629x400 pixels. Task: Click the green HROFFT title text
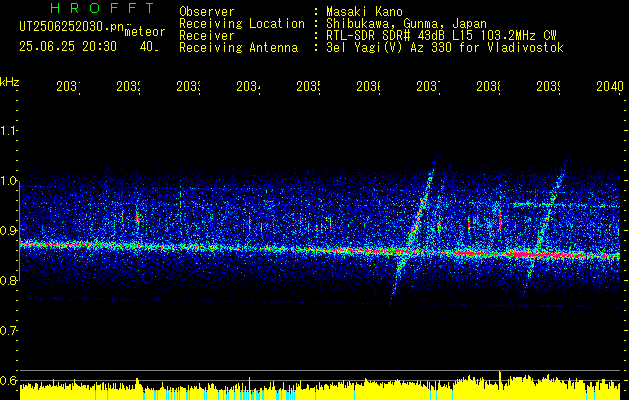pyautogui.click(x=102, y=8)
